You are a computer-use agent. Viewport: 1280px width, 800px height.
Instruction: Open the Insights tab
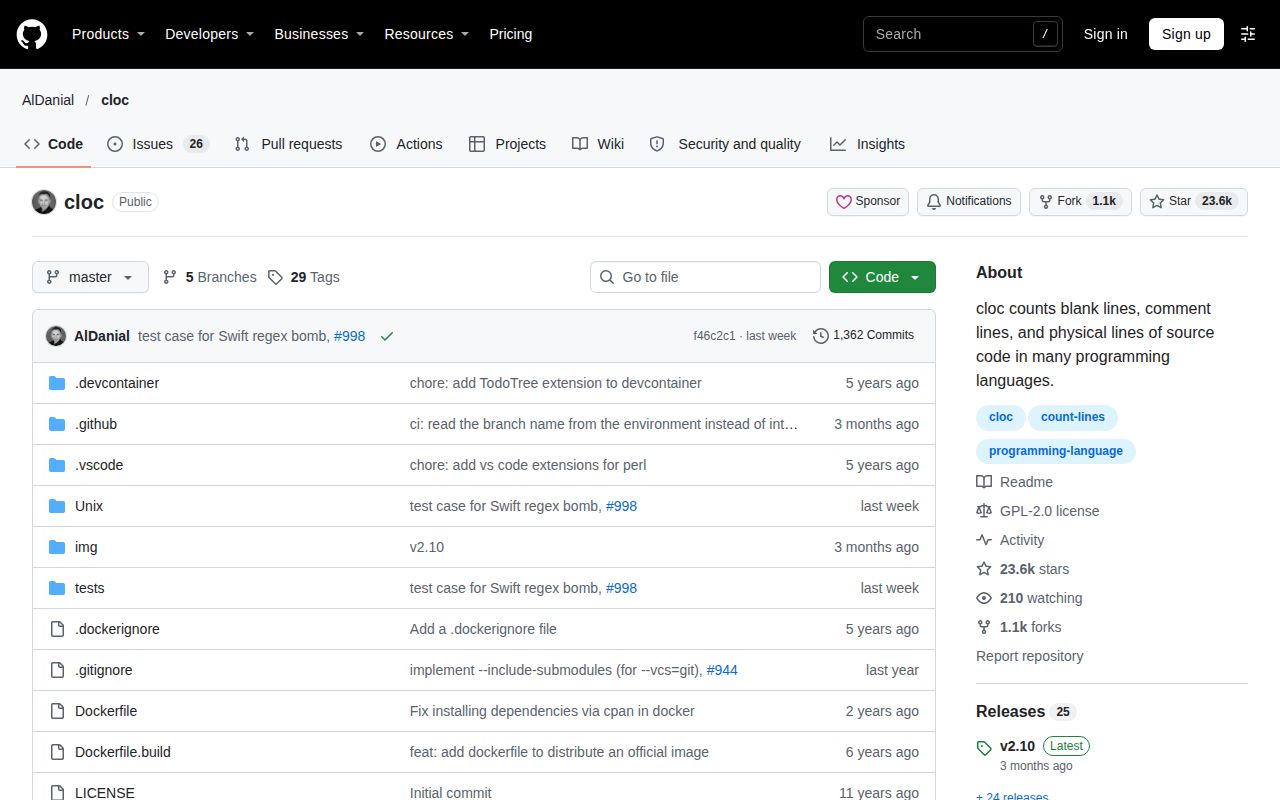(x=867, y=144)
